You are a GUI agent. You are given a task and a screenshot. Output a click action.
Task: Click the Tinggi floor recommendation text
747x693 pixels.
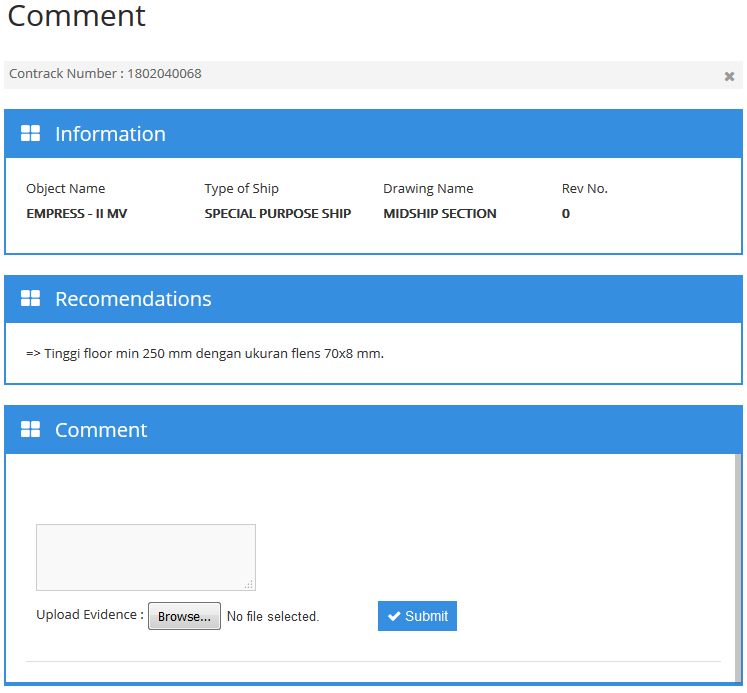point(205,353)
